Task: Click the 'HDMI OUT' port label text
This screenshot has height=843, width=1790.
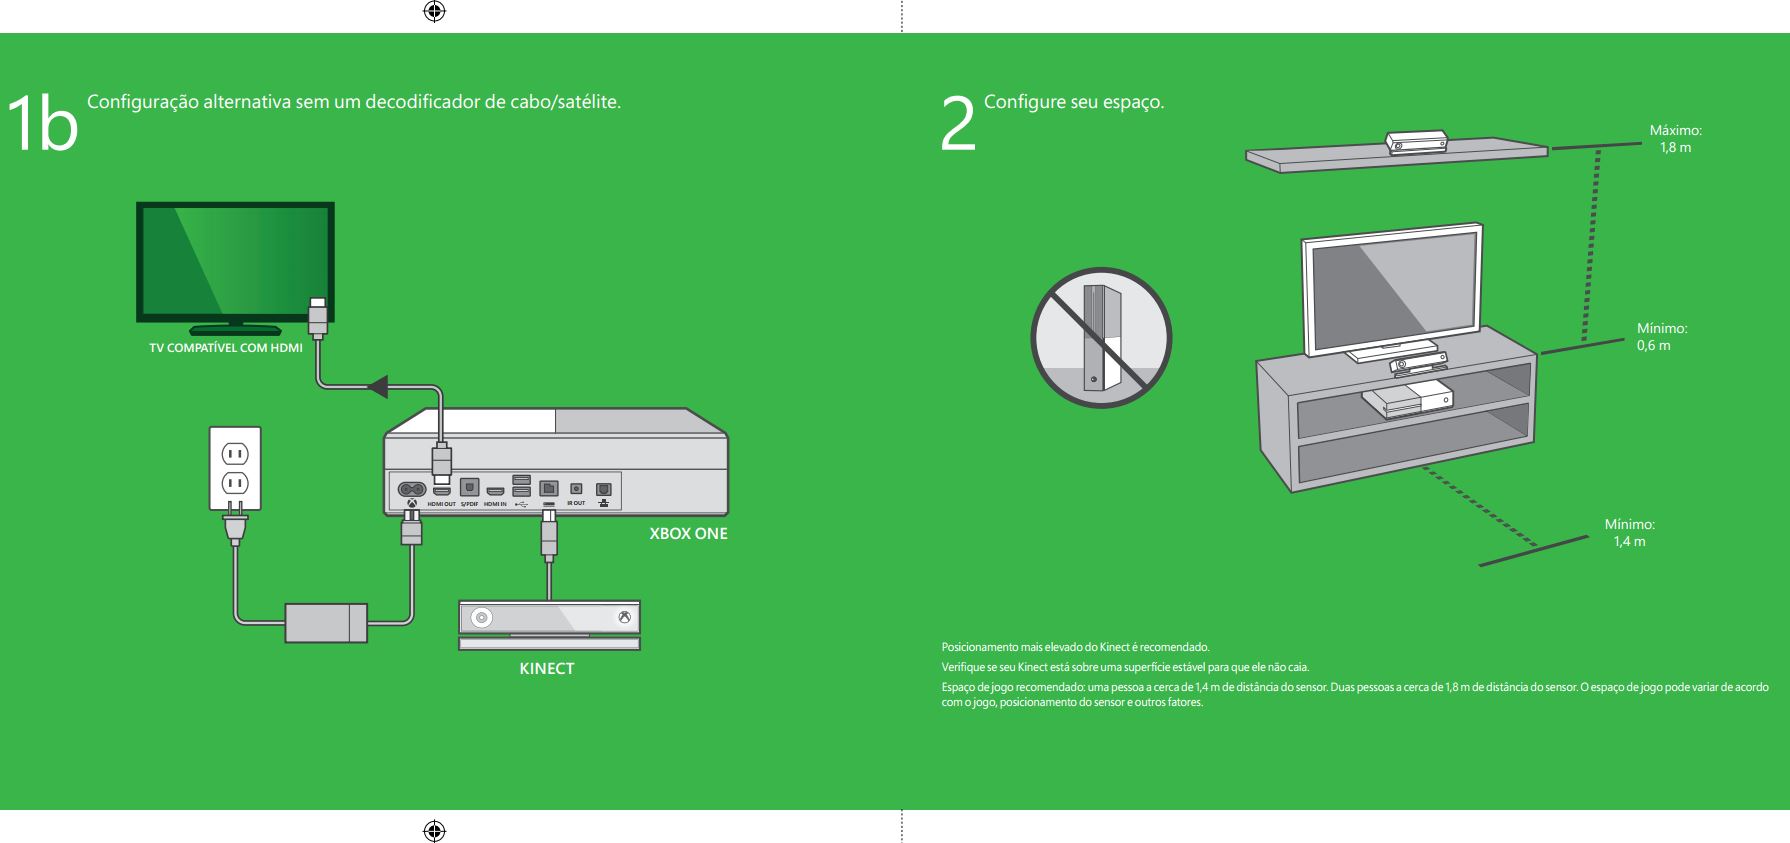Action: [442, 504]
